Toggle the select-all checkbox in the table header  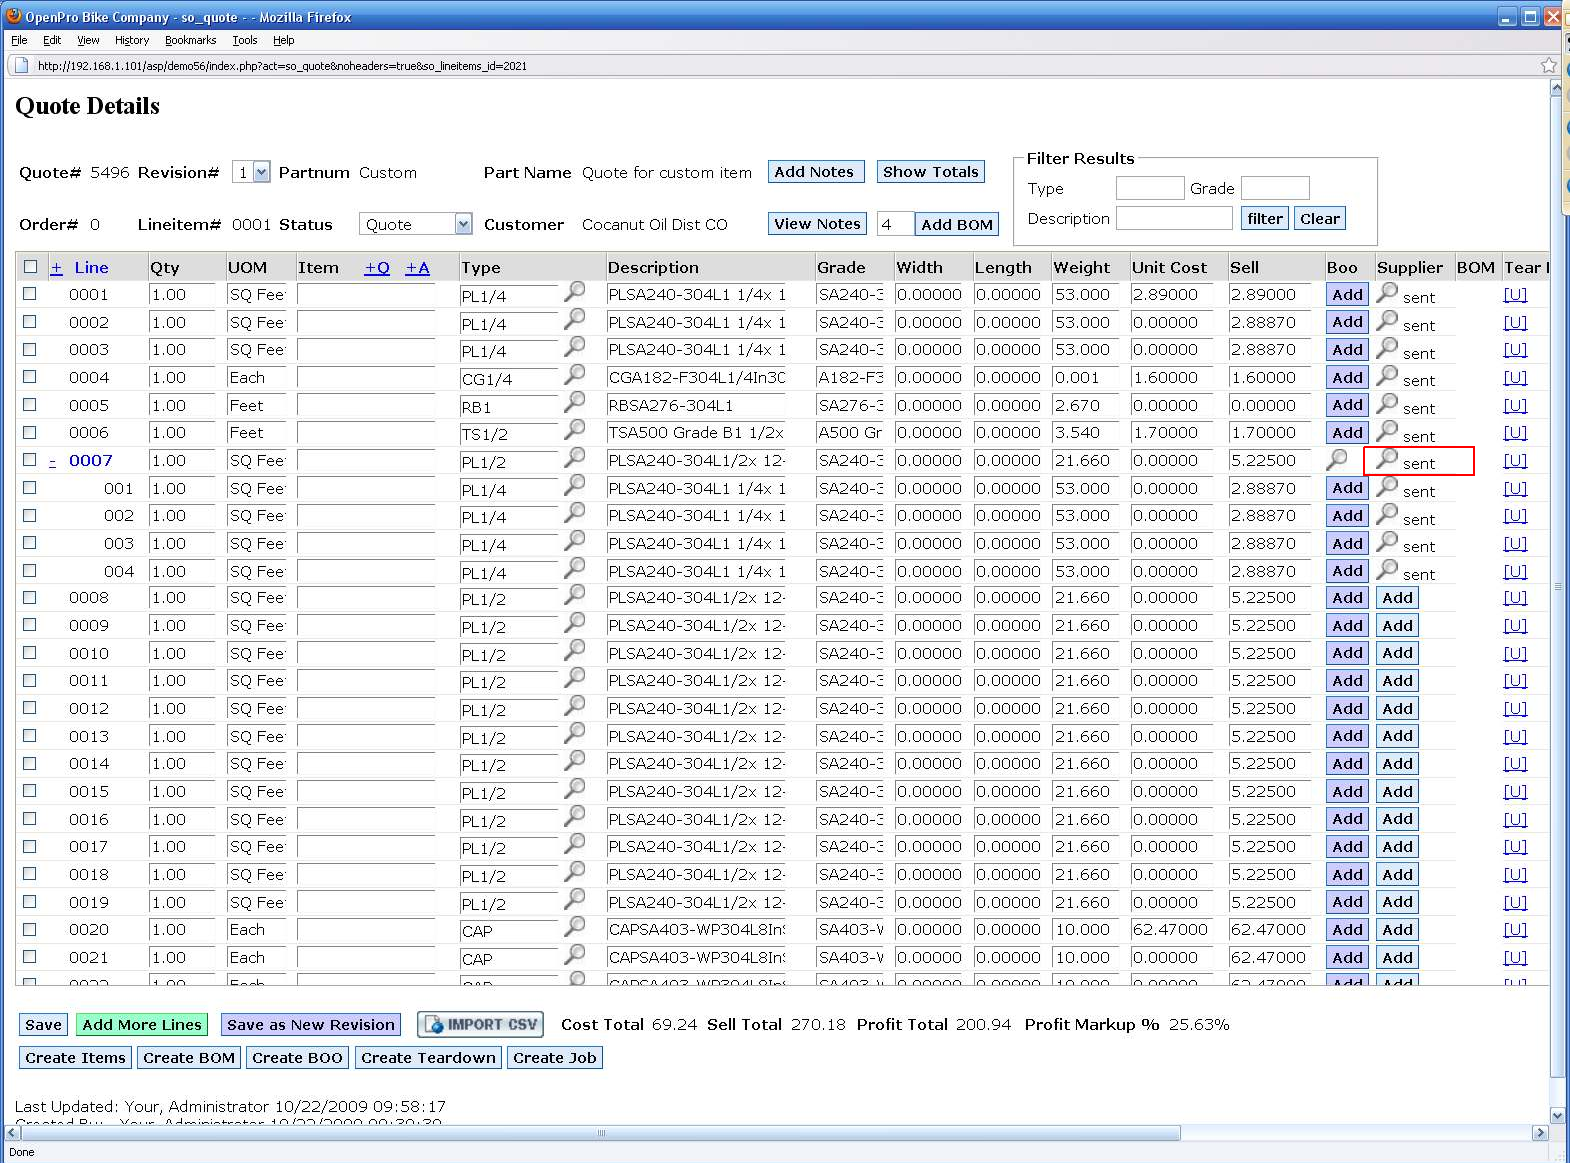pyautogui.click(x=30, y=267)
